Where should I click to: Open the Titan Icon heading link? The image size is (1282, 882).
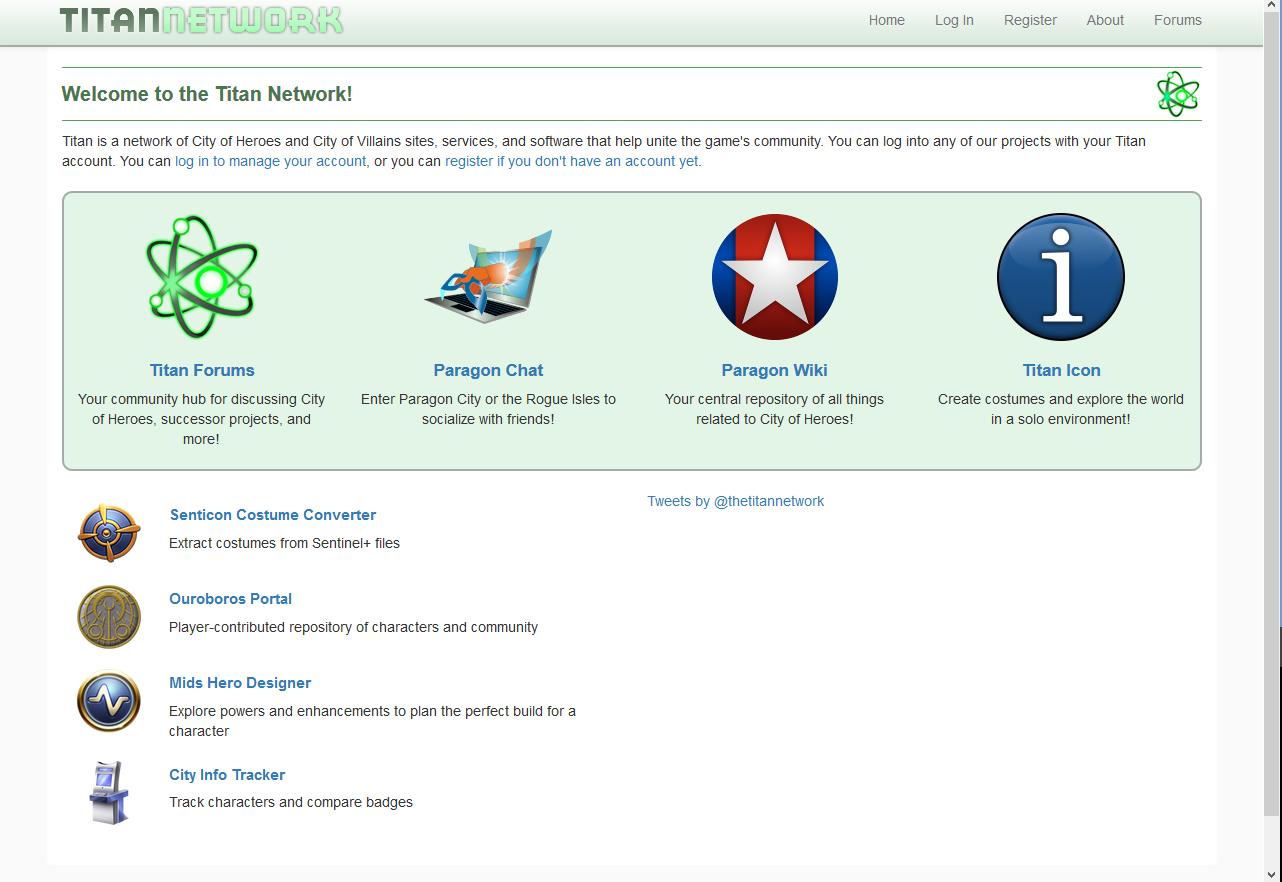[1061, 370]
